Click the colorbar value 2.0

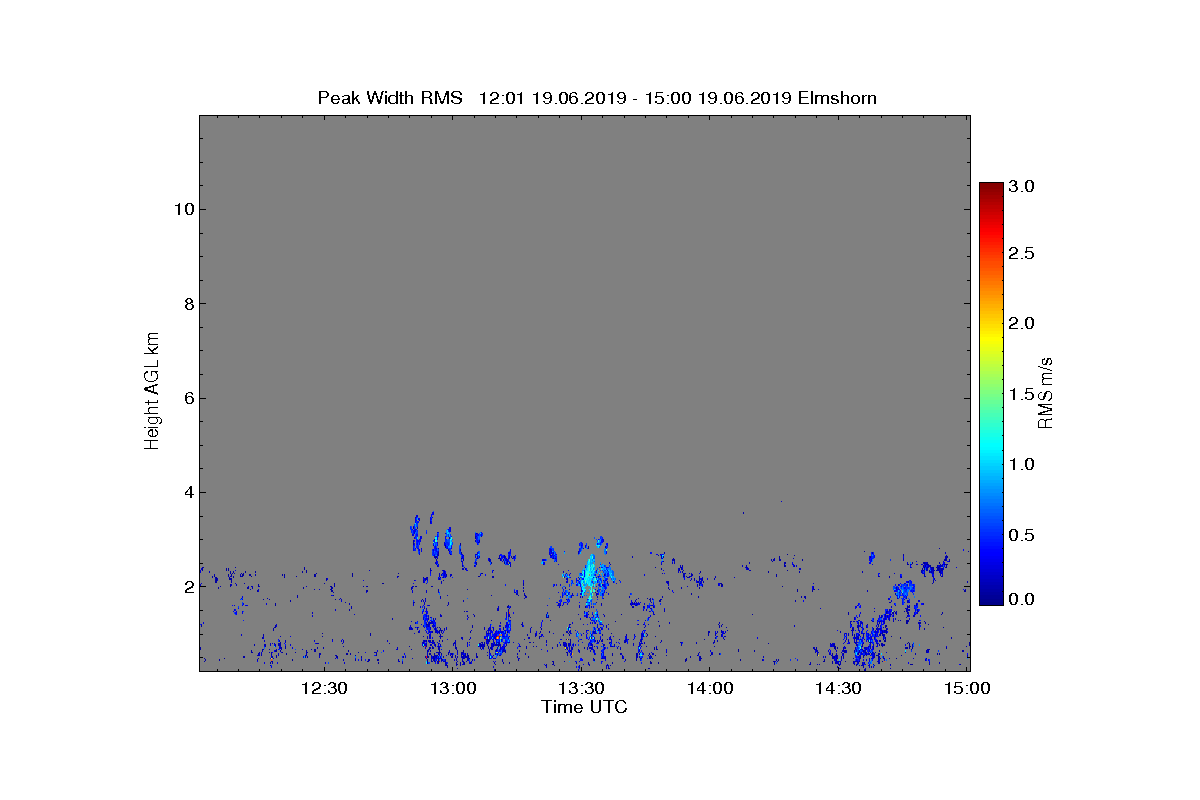click(1022, 323)
